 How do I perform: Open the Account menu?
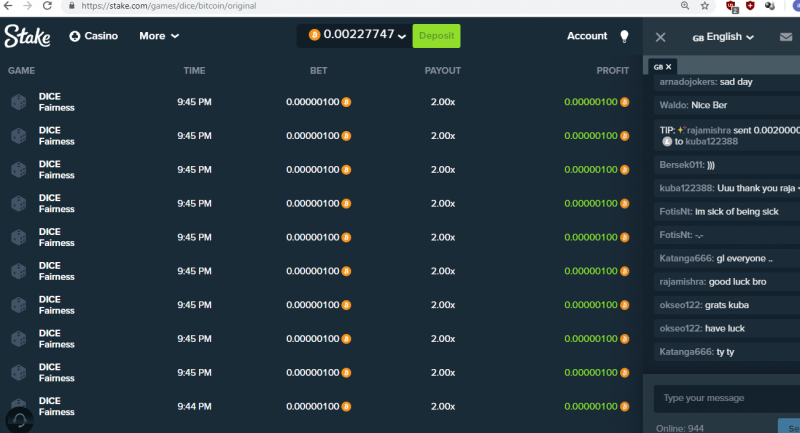coord(587,36)
